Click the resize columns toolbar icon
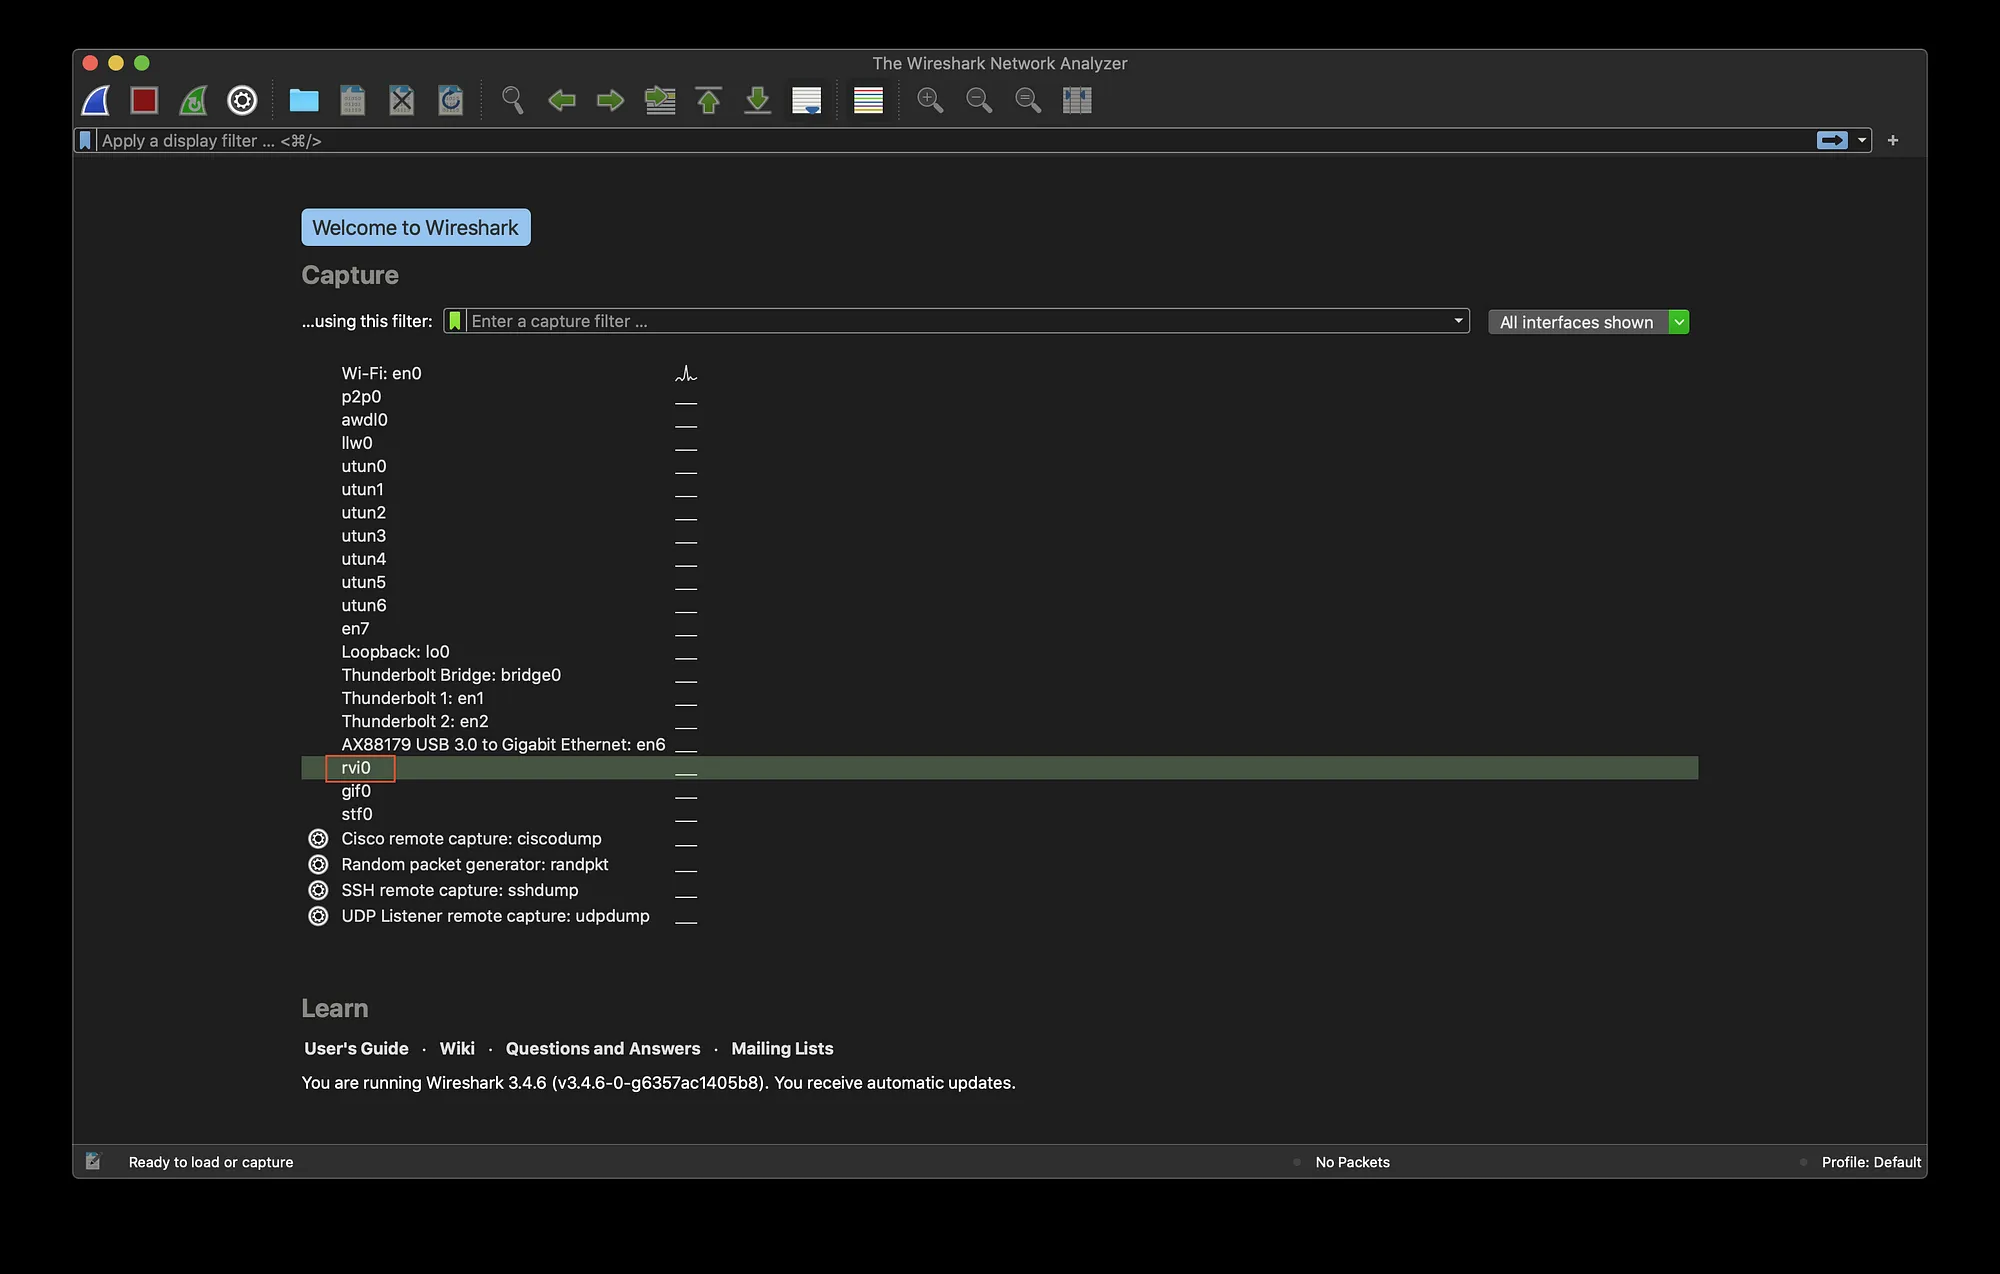 [1076, 100]
